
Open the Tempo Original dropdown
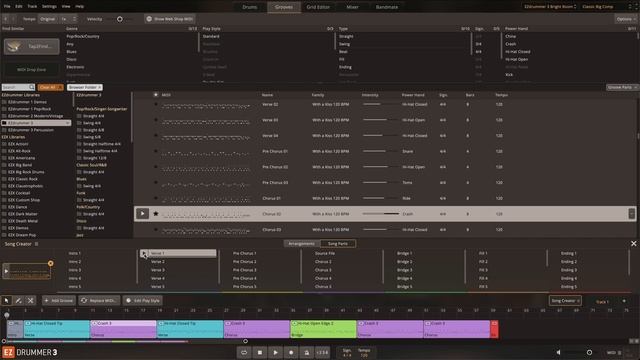49,19
